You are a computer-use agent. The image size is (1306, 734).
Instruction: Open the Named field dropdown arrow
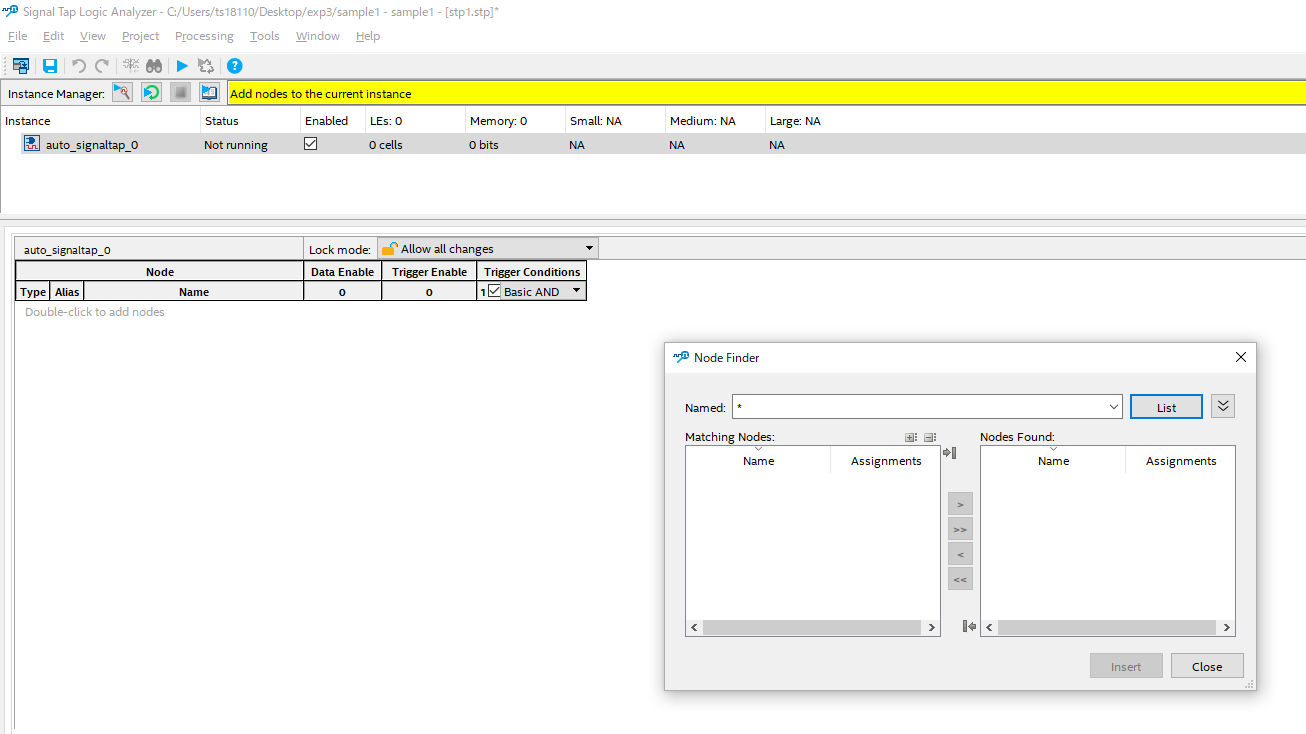pyautogui.click(x=1114, y=407)
